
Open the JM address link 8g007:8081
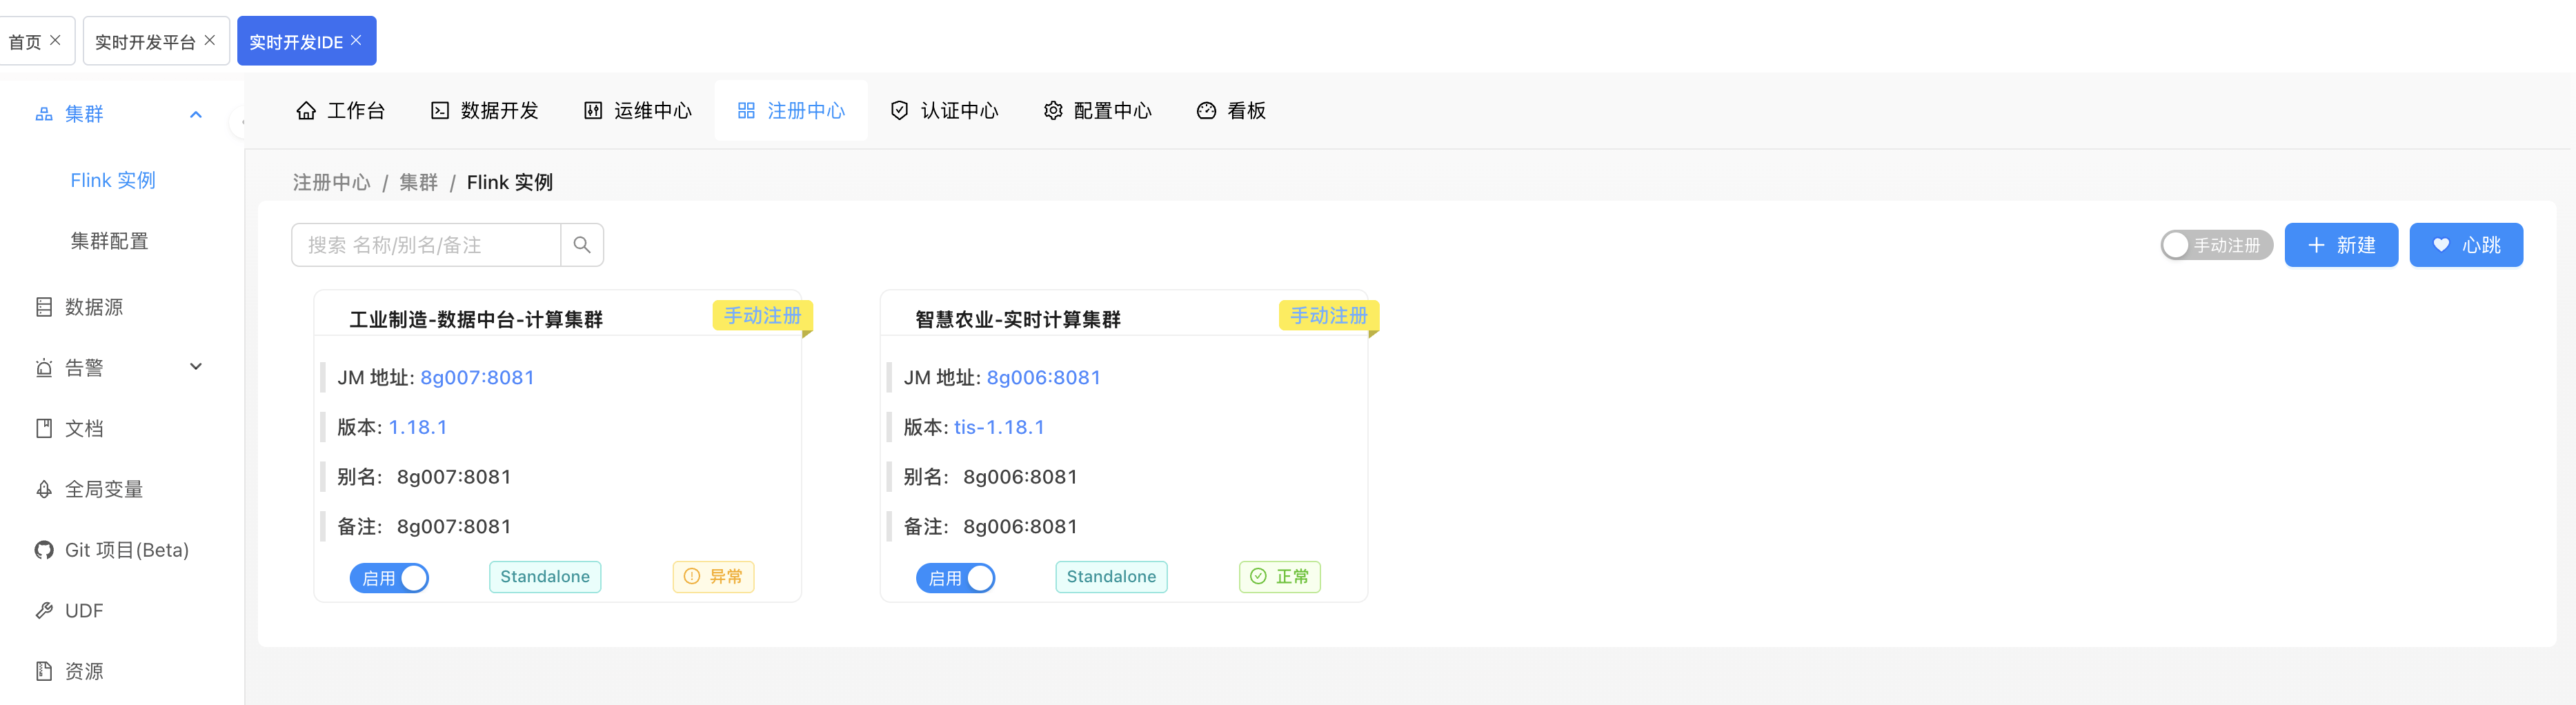coord(477,377)
